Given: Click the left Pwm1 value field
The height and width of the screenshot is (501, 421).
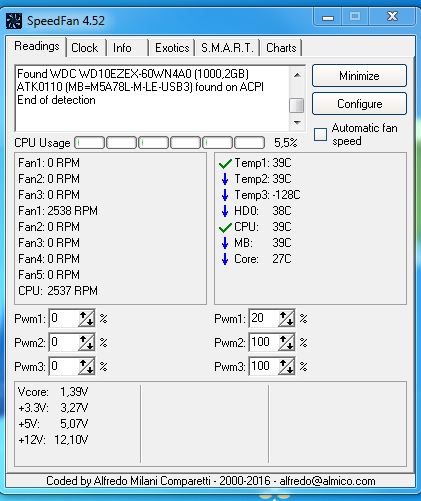Looking at the screenshot, I should pyautogui.click(x=64, y=319).
